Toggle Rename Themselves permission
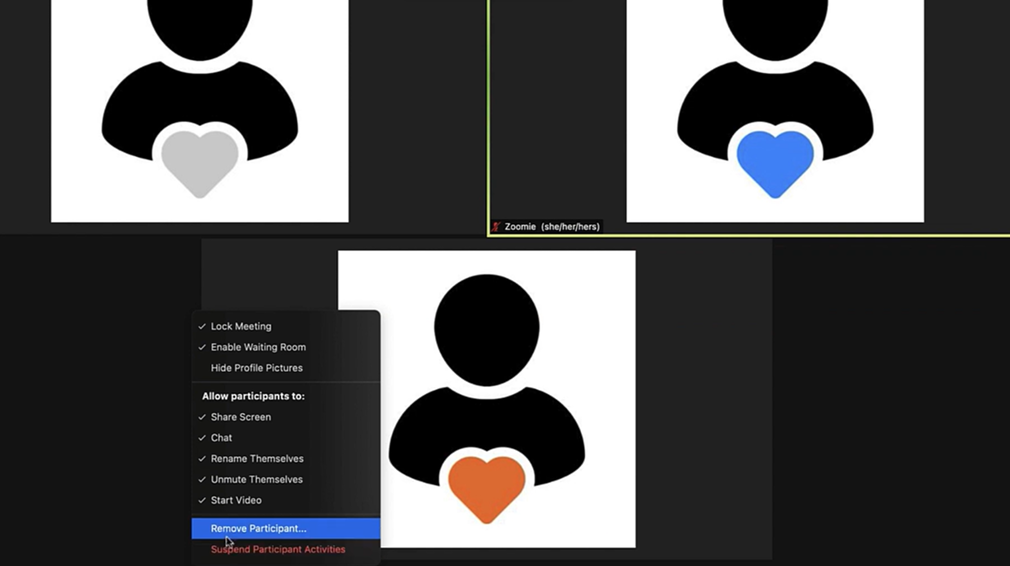The width and height of the screenshot is (1010, 566). (x=257, y=459)
